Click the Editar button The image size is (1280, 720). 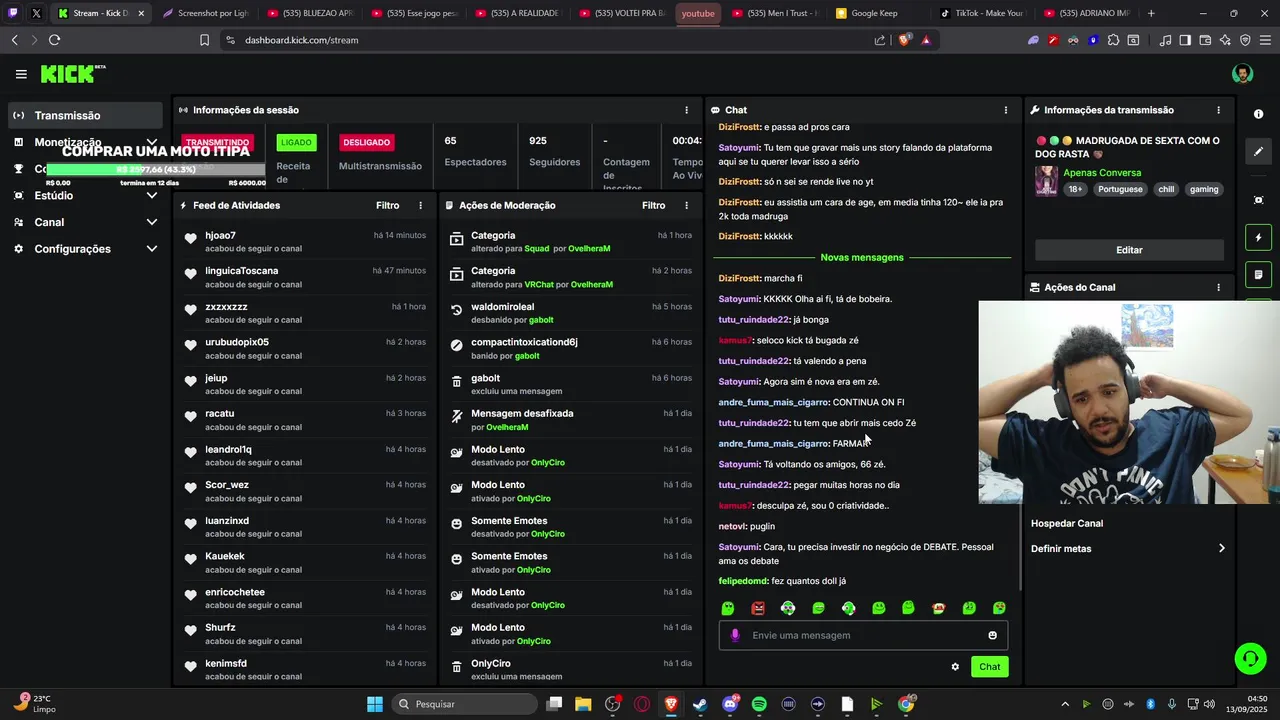coord(1129,250)
